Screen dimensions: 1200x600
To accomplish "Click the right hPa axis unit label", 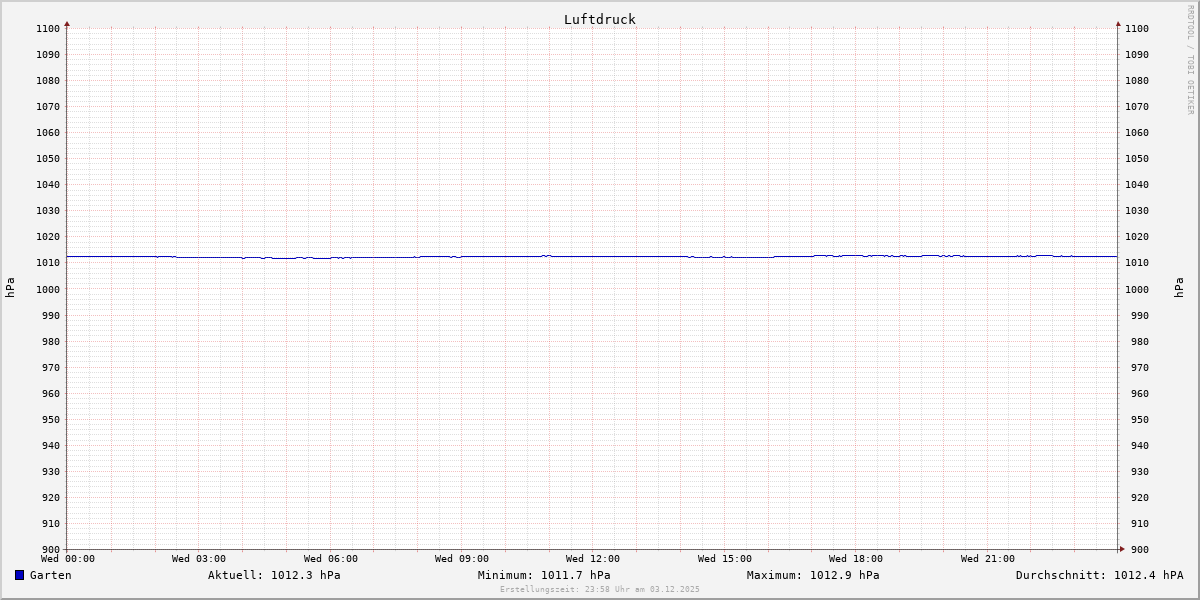I will [1180, 288].
